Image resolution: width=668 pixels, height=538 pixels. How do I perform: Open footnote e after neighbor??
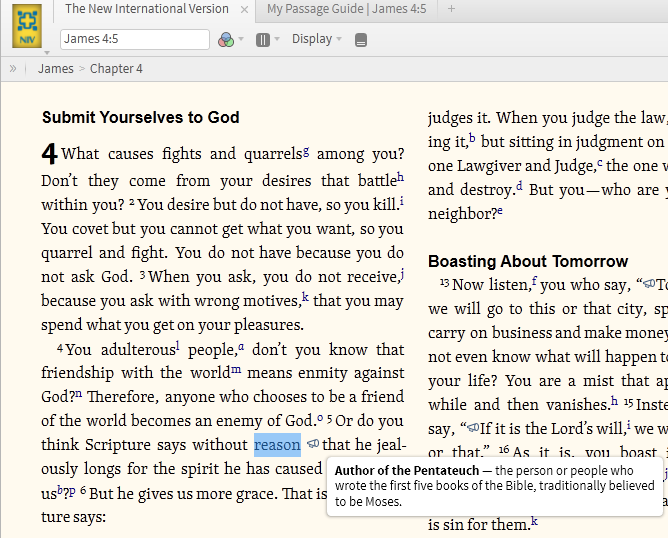point(500,210)
